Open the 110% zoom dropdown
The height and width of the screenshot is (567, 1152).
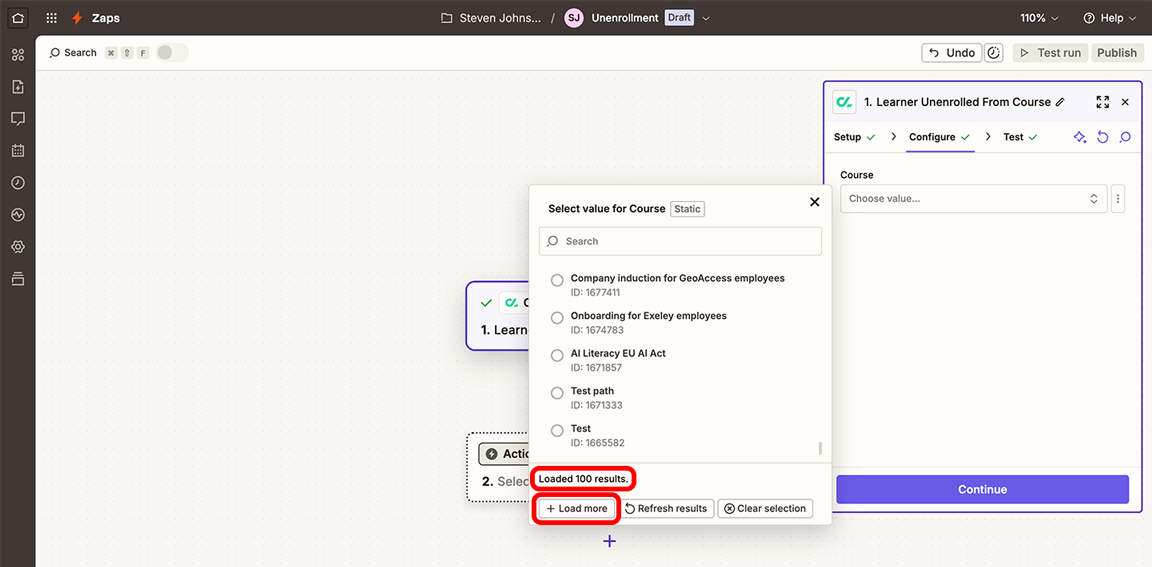pyautogui.click(x=1039, y=18)
